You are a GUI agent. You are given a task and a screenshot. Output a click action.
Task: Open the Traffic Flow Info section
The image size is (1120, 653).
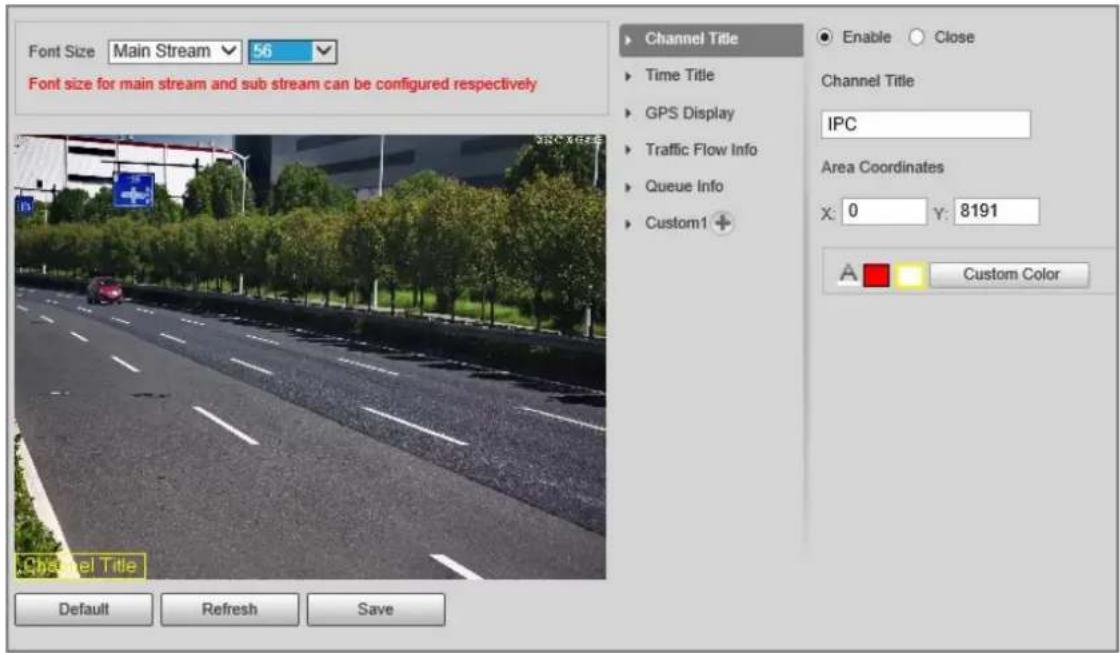pyautogui.click(x=701, y=149)
